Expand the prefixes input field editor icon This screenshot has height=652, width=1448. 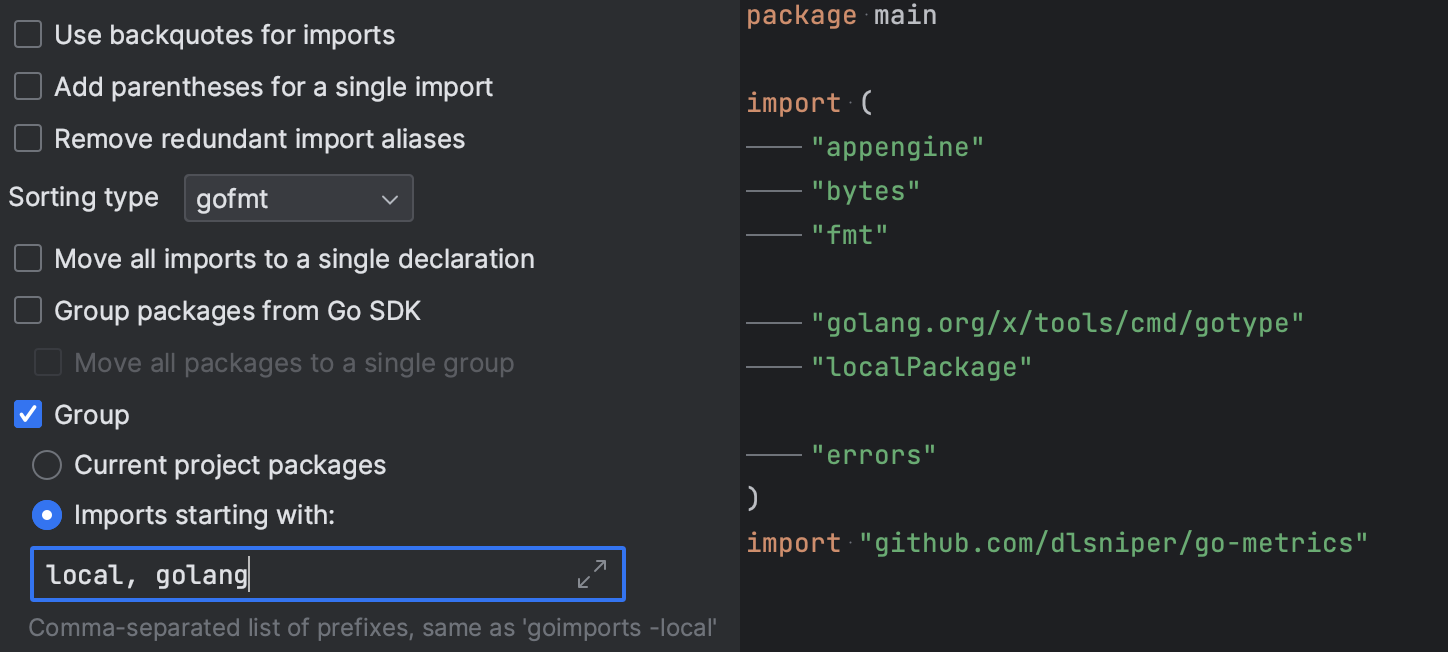[x=592, y=573]
